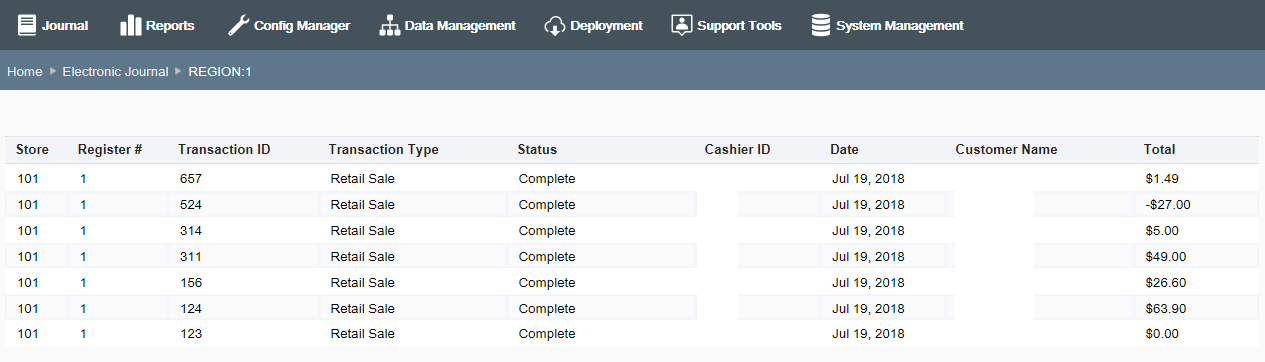Sort by Customer Name column header
Image resolution: width=1265 pixels, height=362 pixels.
1006,150
